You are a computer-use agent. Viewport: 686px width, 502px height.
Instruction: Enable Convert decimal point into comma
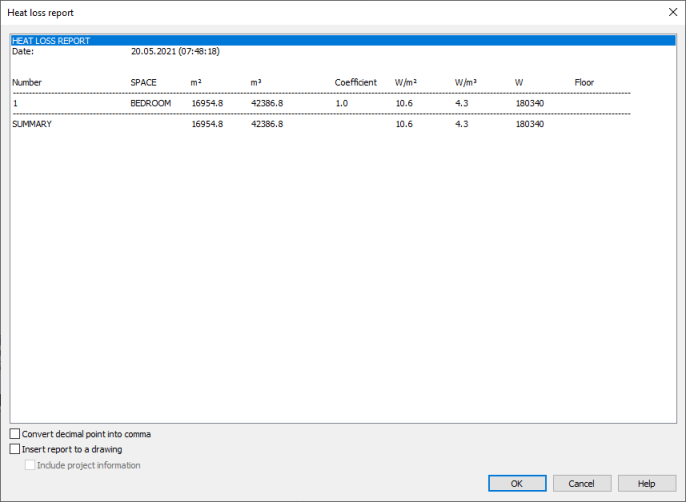point(15,434)
